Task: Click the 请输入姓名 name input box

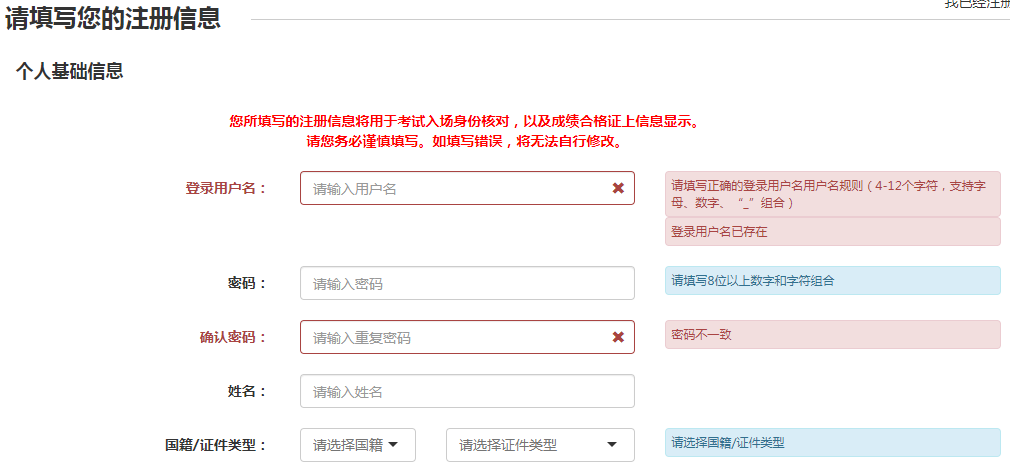Action: 467,391
